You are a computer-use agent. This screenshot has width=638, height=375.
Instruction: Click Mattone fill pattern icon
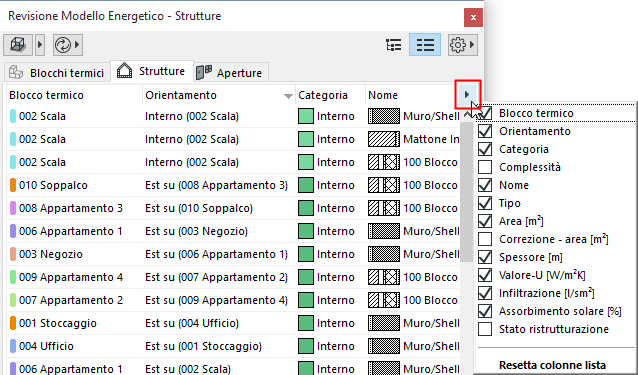384,139
